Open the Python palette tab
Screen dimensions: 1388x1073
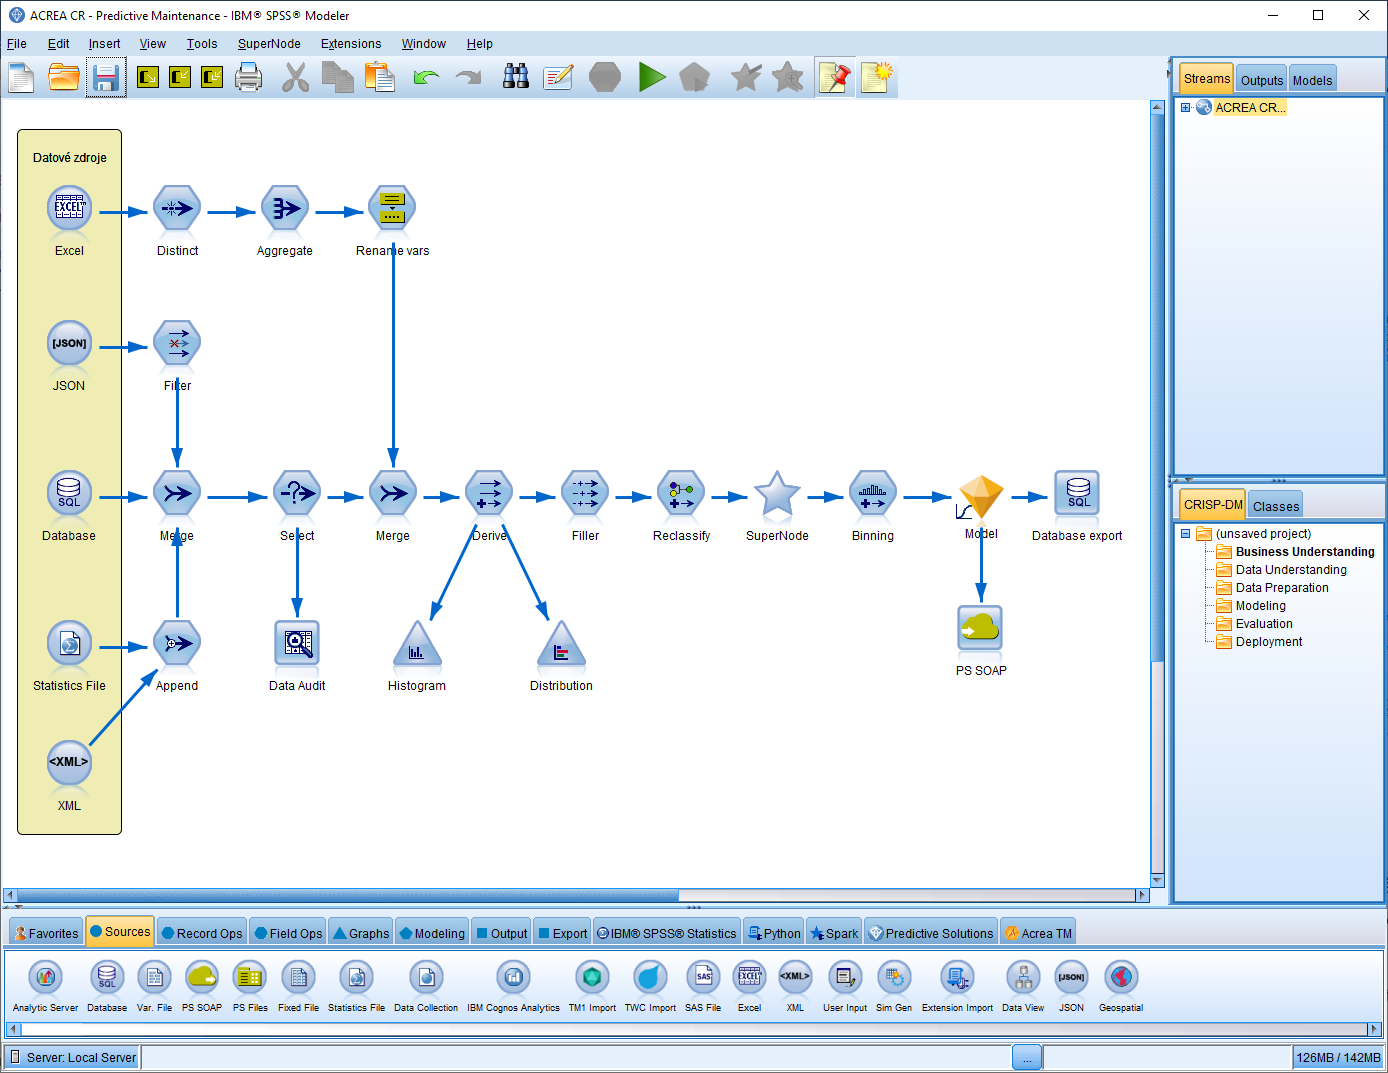775,933
